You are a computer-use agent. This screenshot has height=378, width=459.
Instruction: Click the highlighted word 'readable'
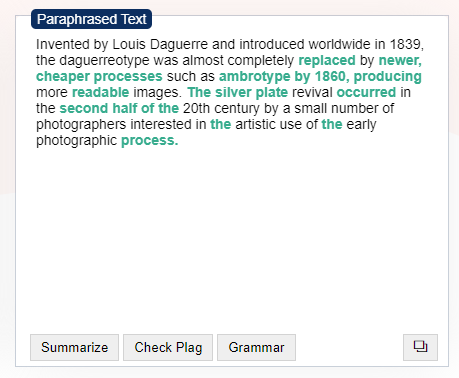101,92
